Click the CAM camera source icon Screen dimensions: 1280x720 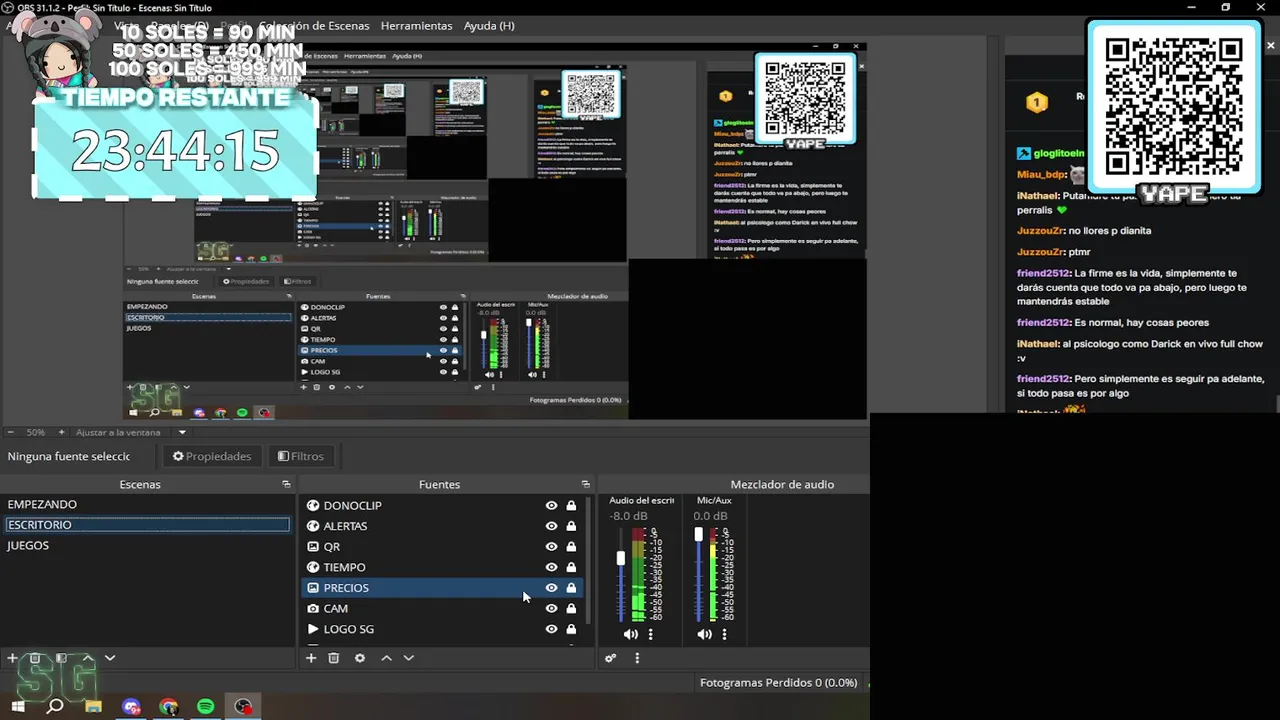(x=313, y=608)
